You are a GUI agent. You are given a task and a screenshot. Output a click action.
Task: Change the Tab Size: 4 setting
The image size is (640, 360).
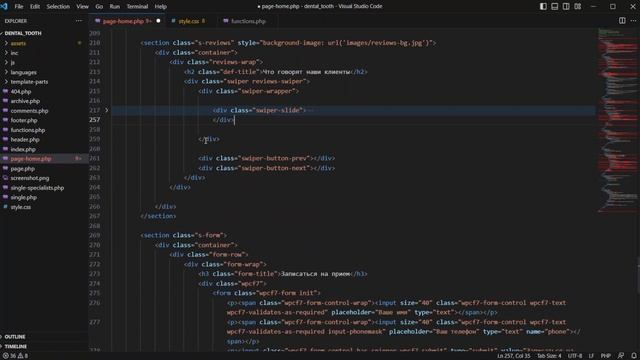(x=549, y=356)
